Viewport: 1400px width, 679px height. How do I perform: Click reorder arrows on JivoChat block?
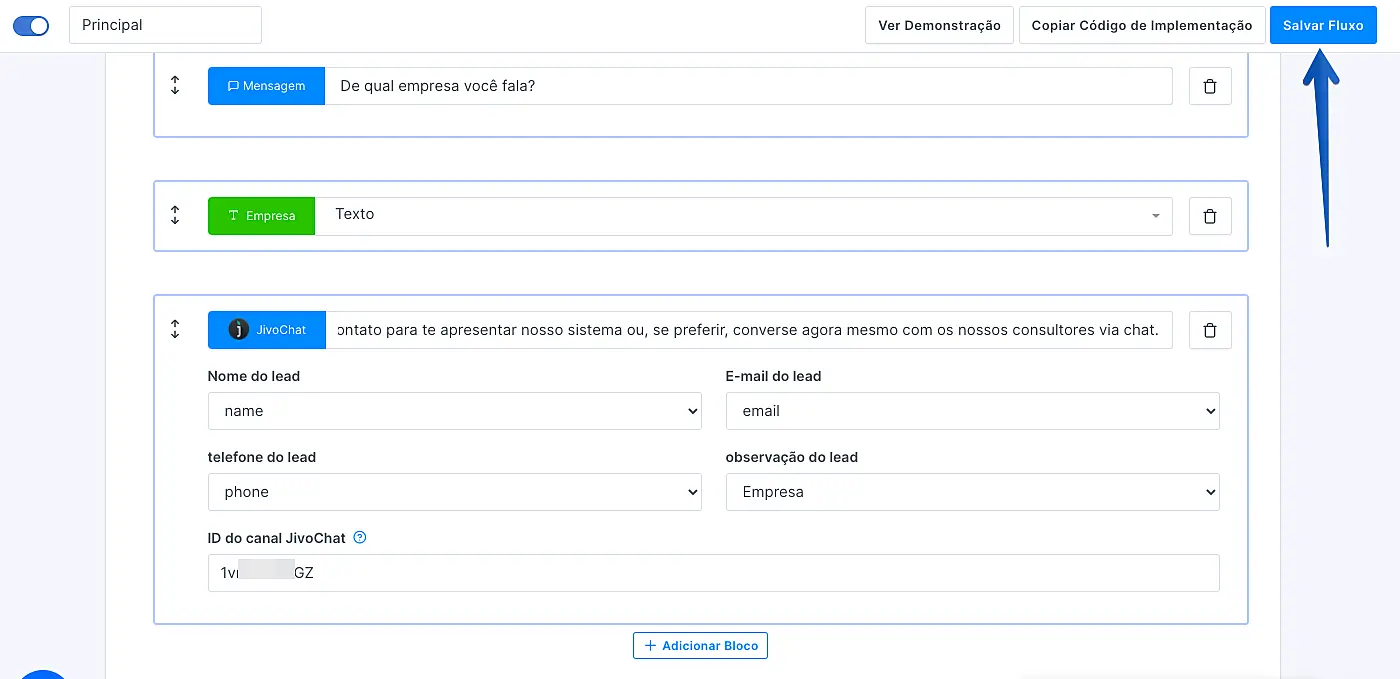click(x=175, y=329)
